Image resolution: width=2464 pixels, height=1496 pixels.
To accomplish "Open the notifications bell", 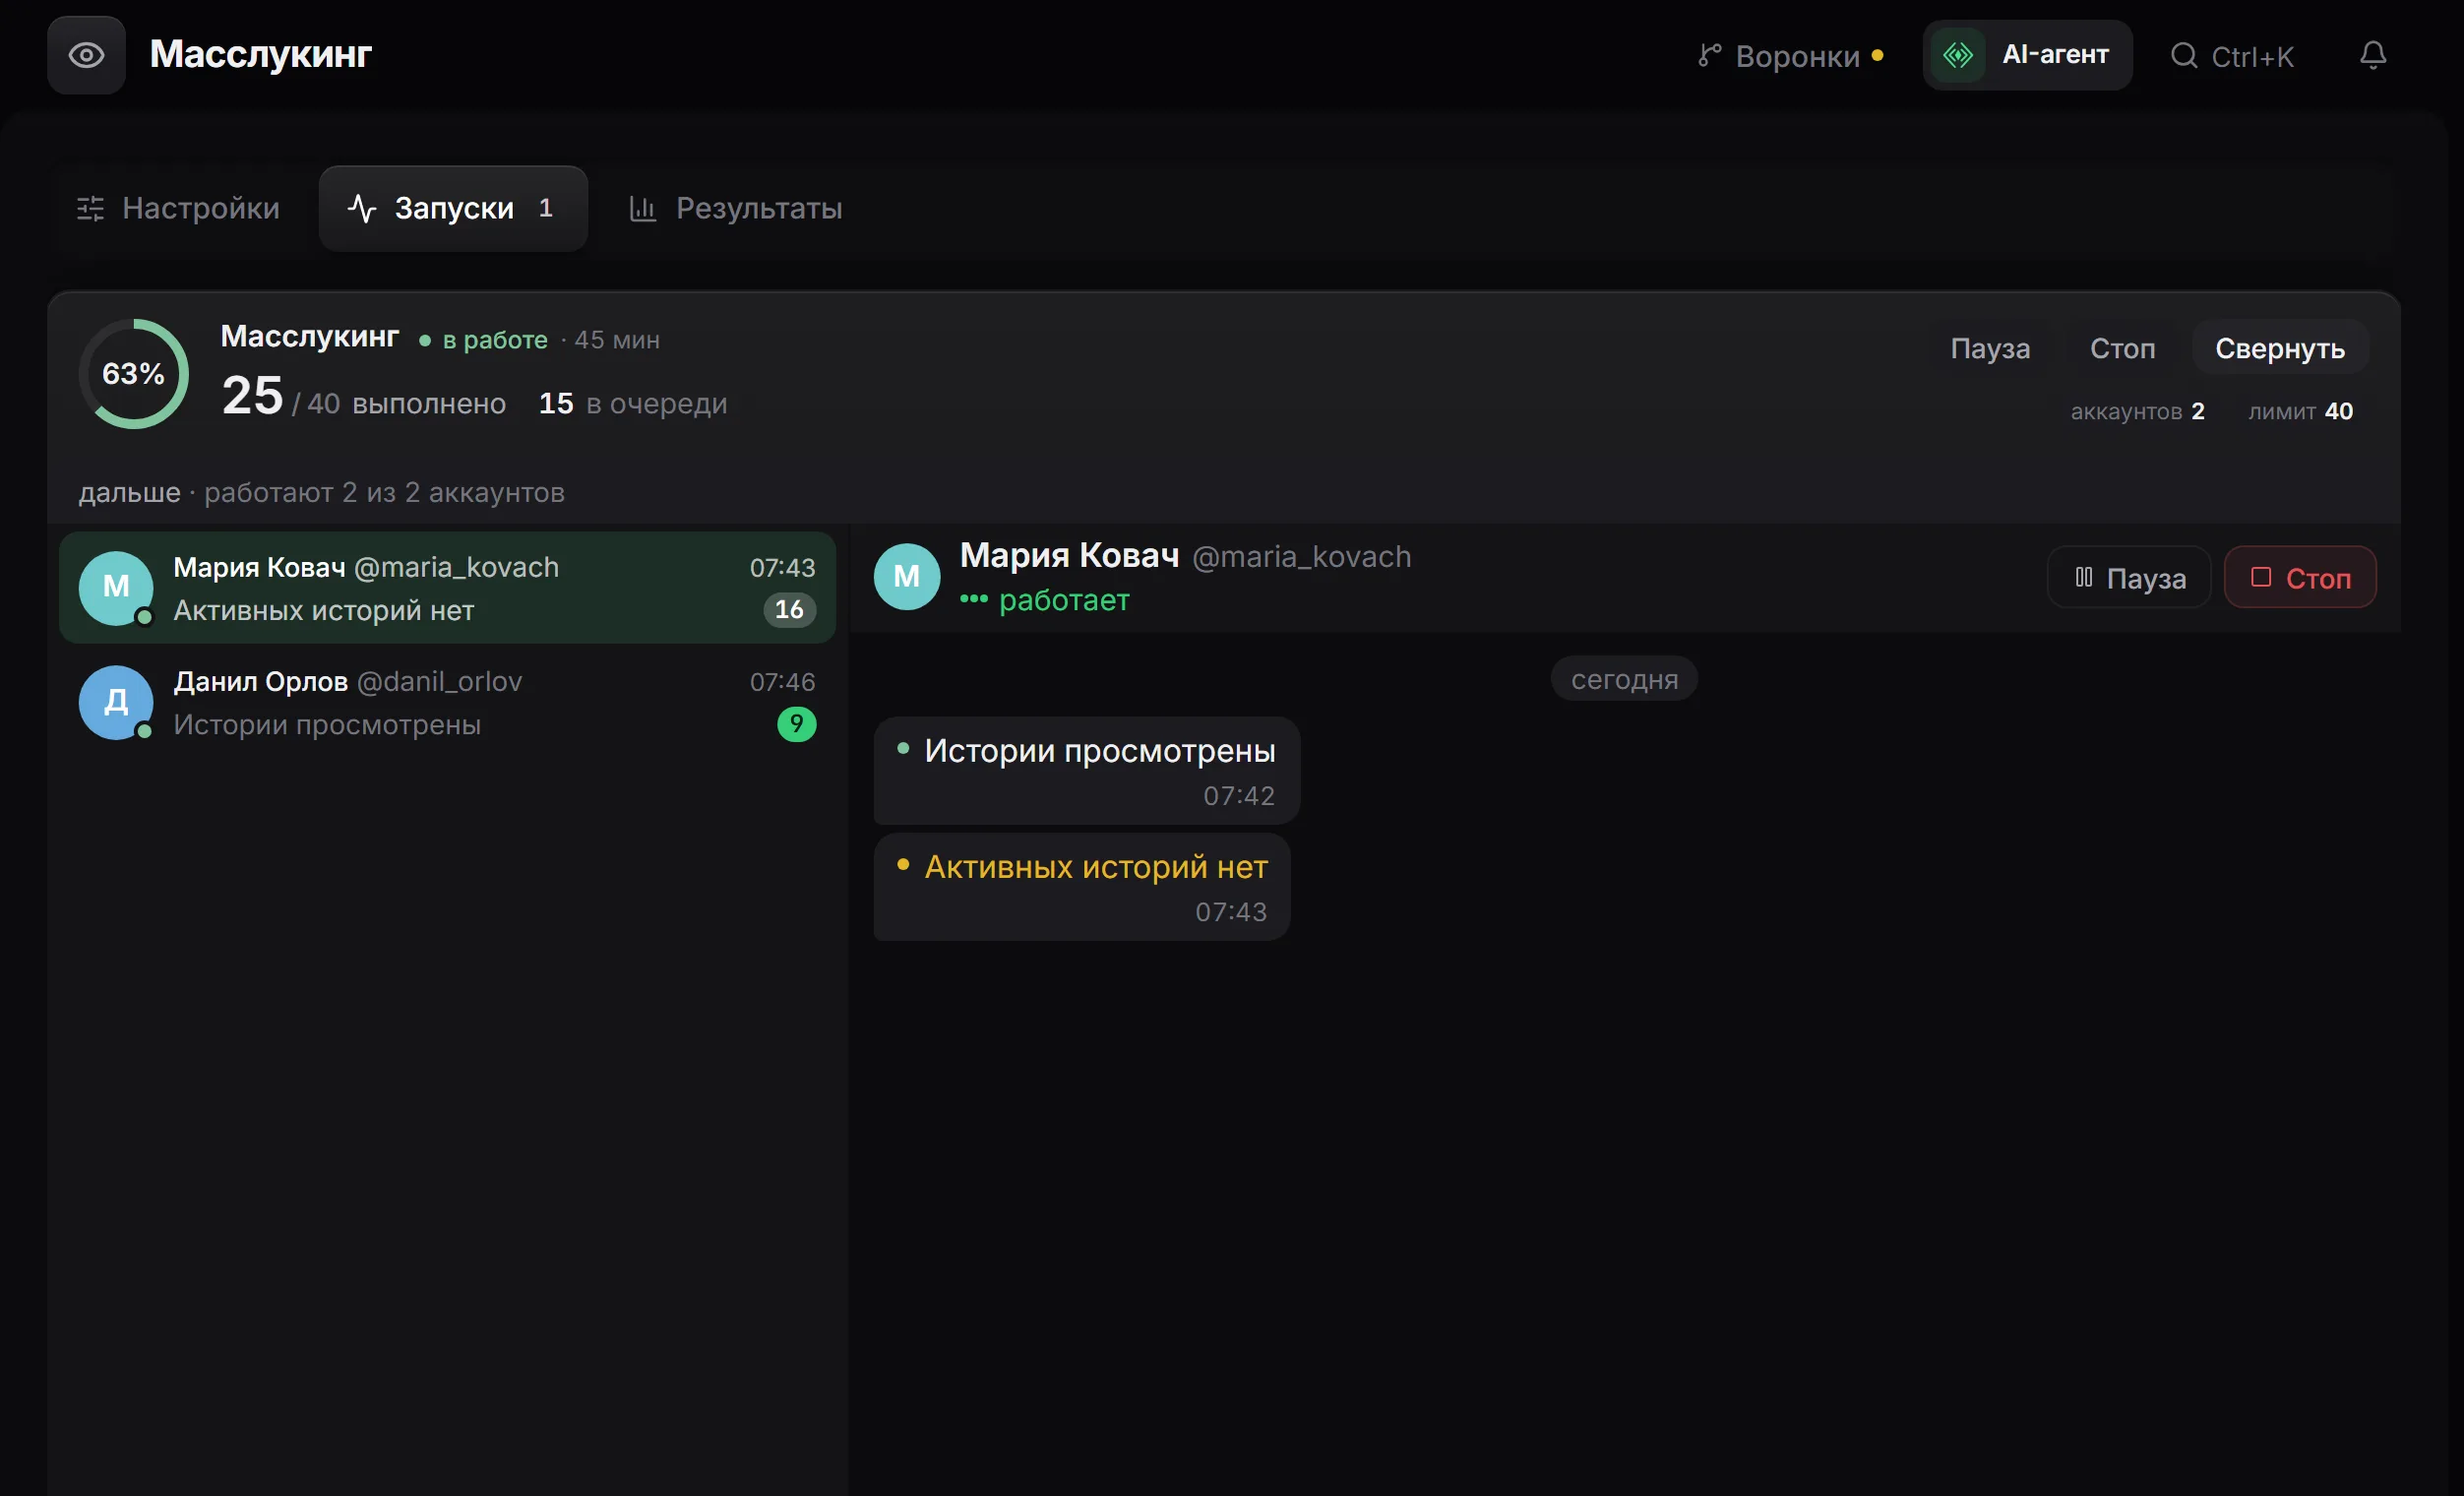I will (2373, 55).
